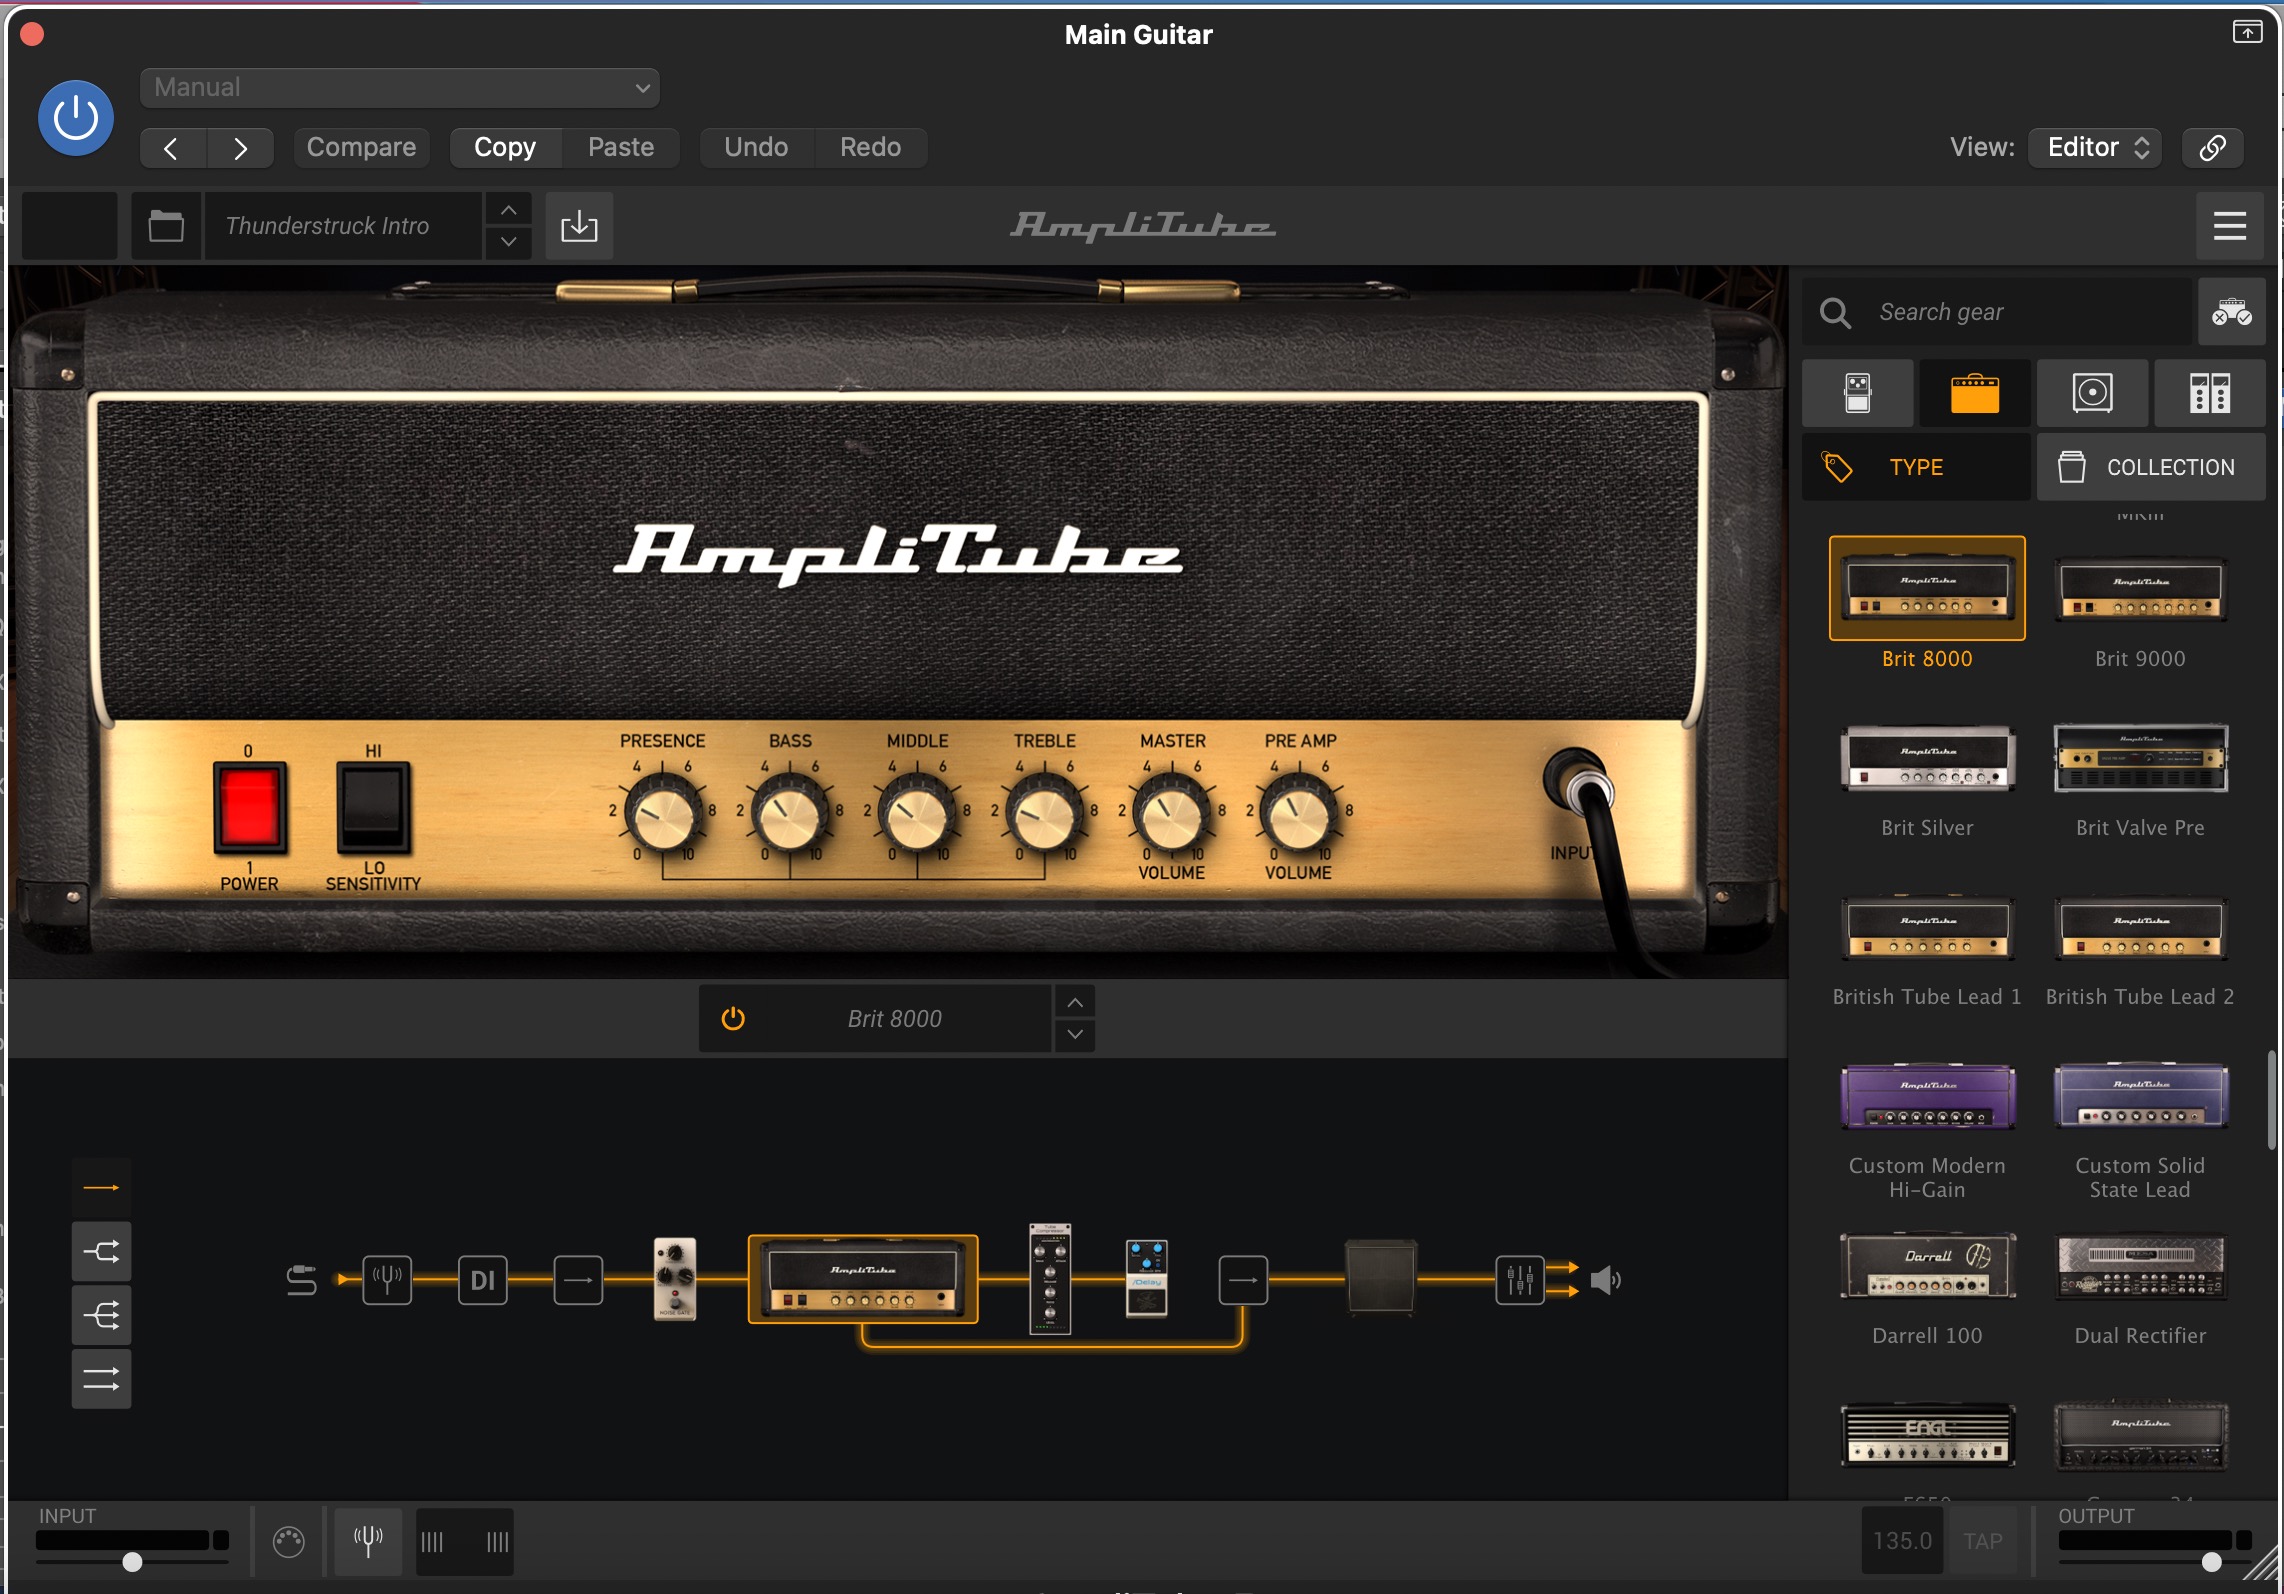2284x1594 pixels.
Task: Select three-way split chain routing
Action: point(101,1315)
